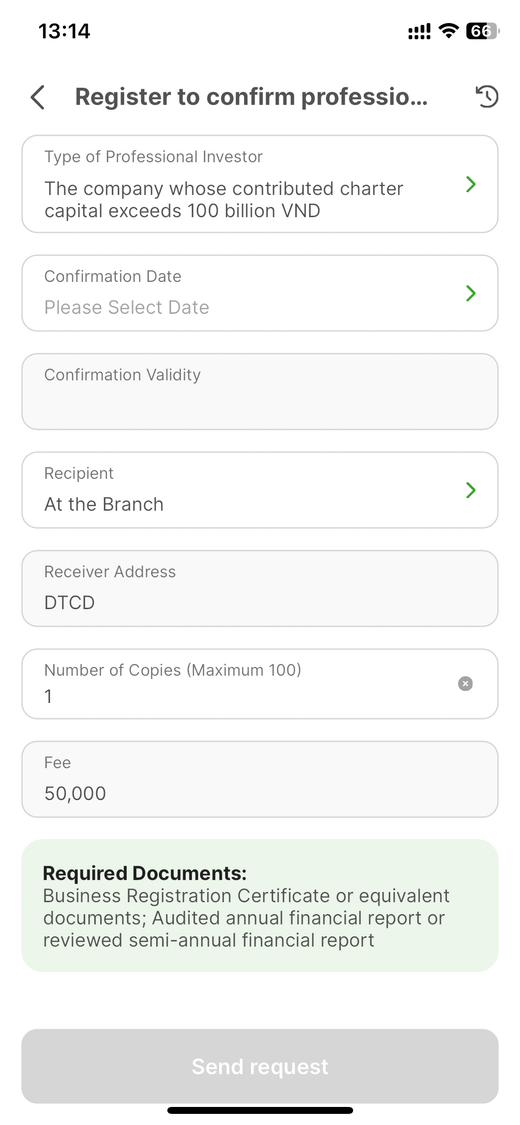
Task: Tap the cellular signal icon
Action: (x=420, y=32)
